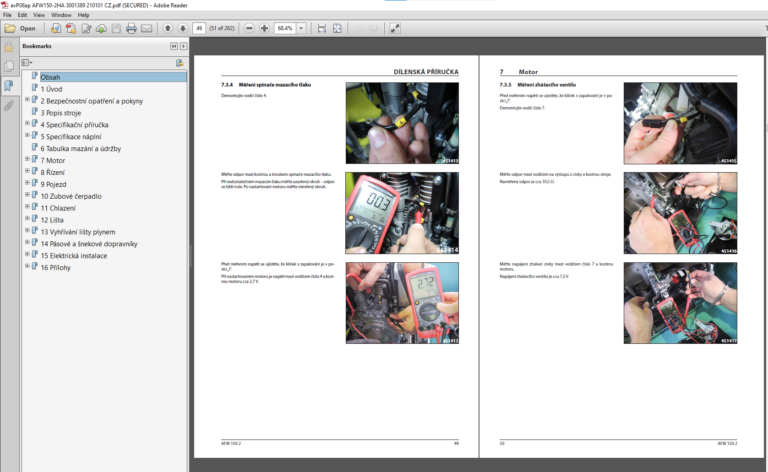Viewport: 768px width, 472px height.
Task: Open the attachments paperclip sidebar icon
Action: [x=9, y=105]
